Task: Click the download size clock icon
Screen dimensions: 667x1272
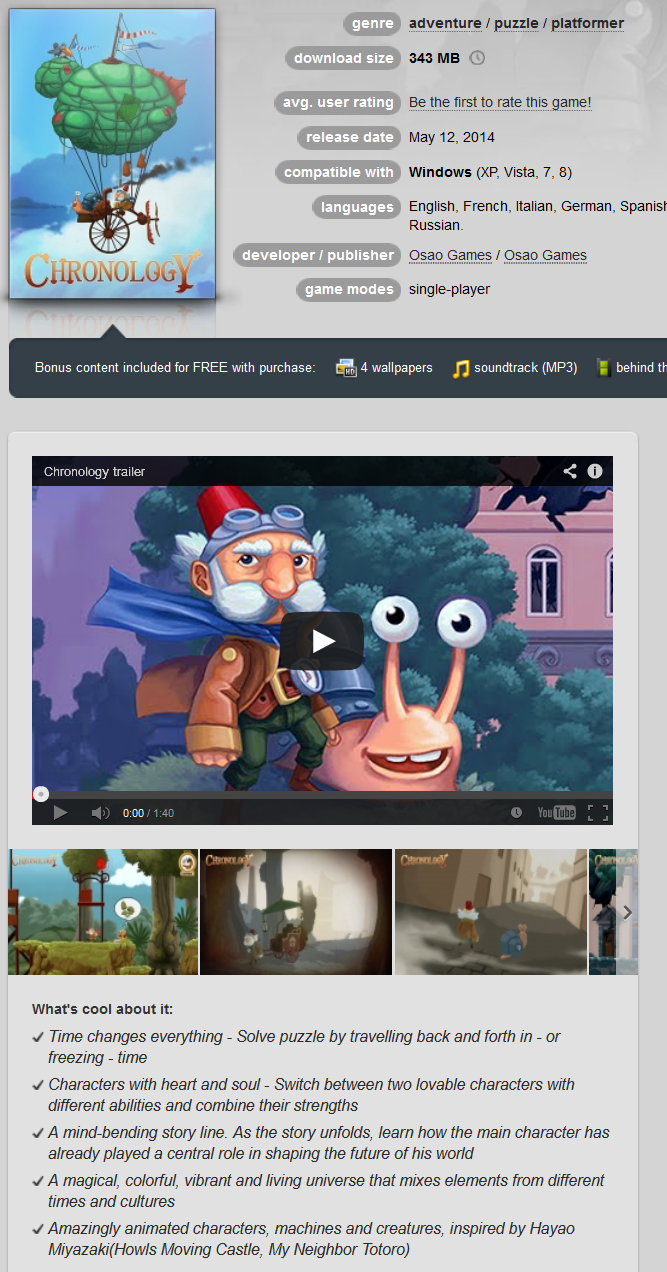Action: click(x=477, y=58)
